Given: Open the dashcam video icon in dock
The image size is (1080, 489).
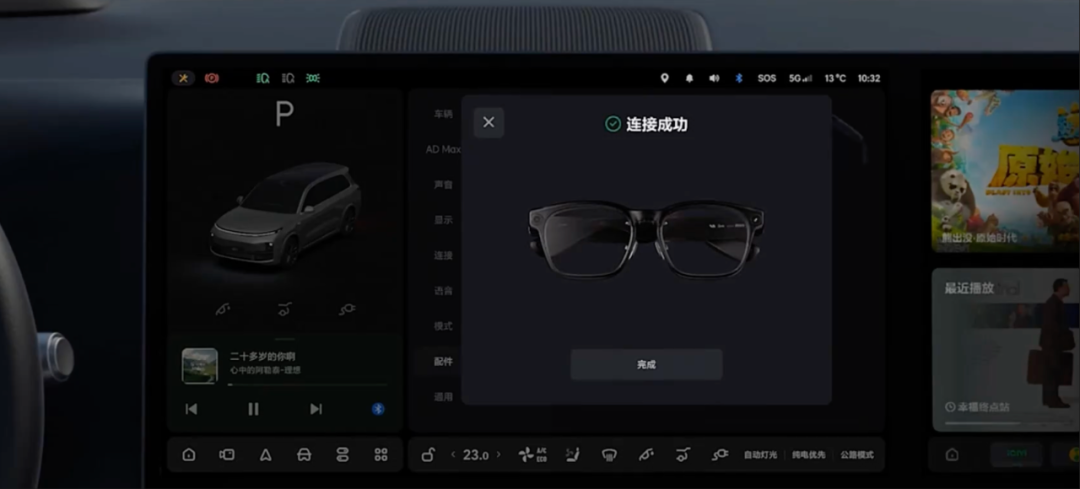Looking at the screenshot, I should tap(227, 455).
